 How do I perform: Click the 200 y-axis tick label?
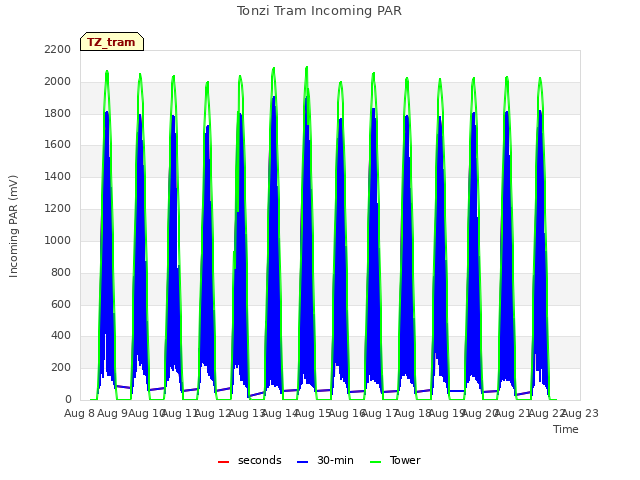click(x=61, y=367)
